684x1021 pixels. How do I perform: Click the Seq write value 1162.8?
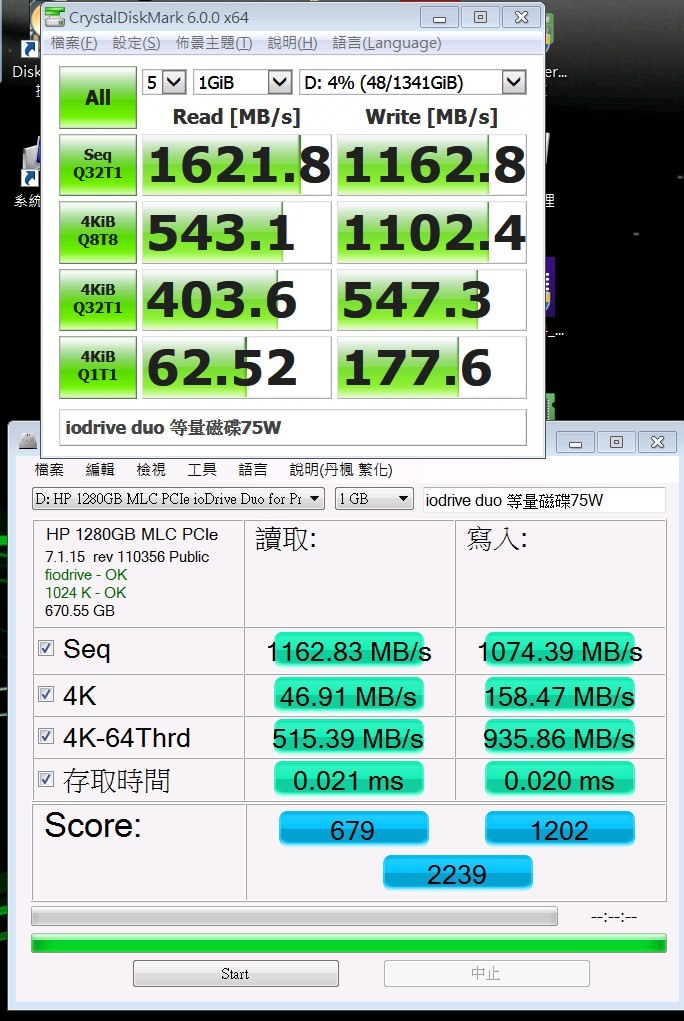coord(432,165)
